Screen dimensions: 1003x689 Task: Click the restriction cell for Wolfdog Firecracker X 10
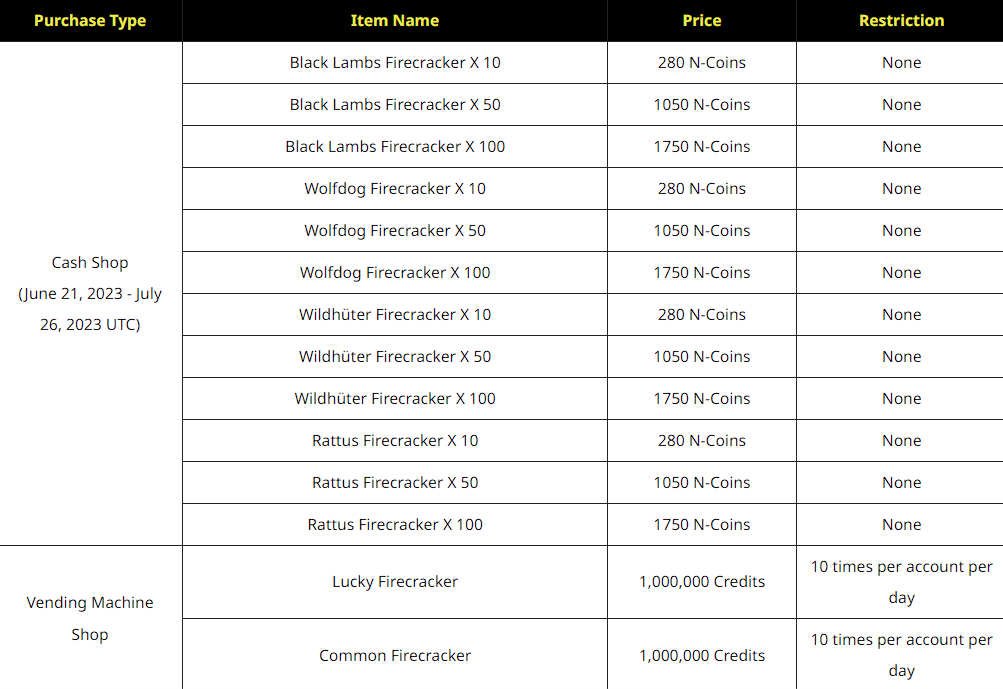tap(901, 188)
